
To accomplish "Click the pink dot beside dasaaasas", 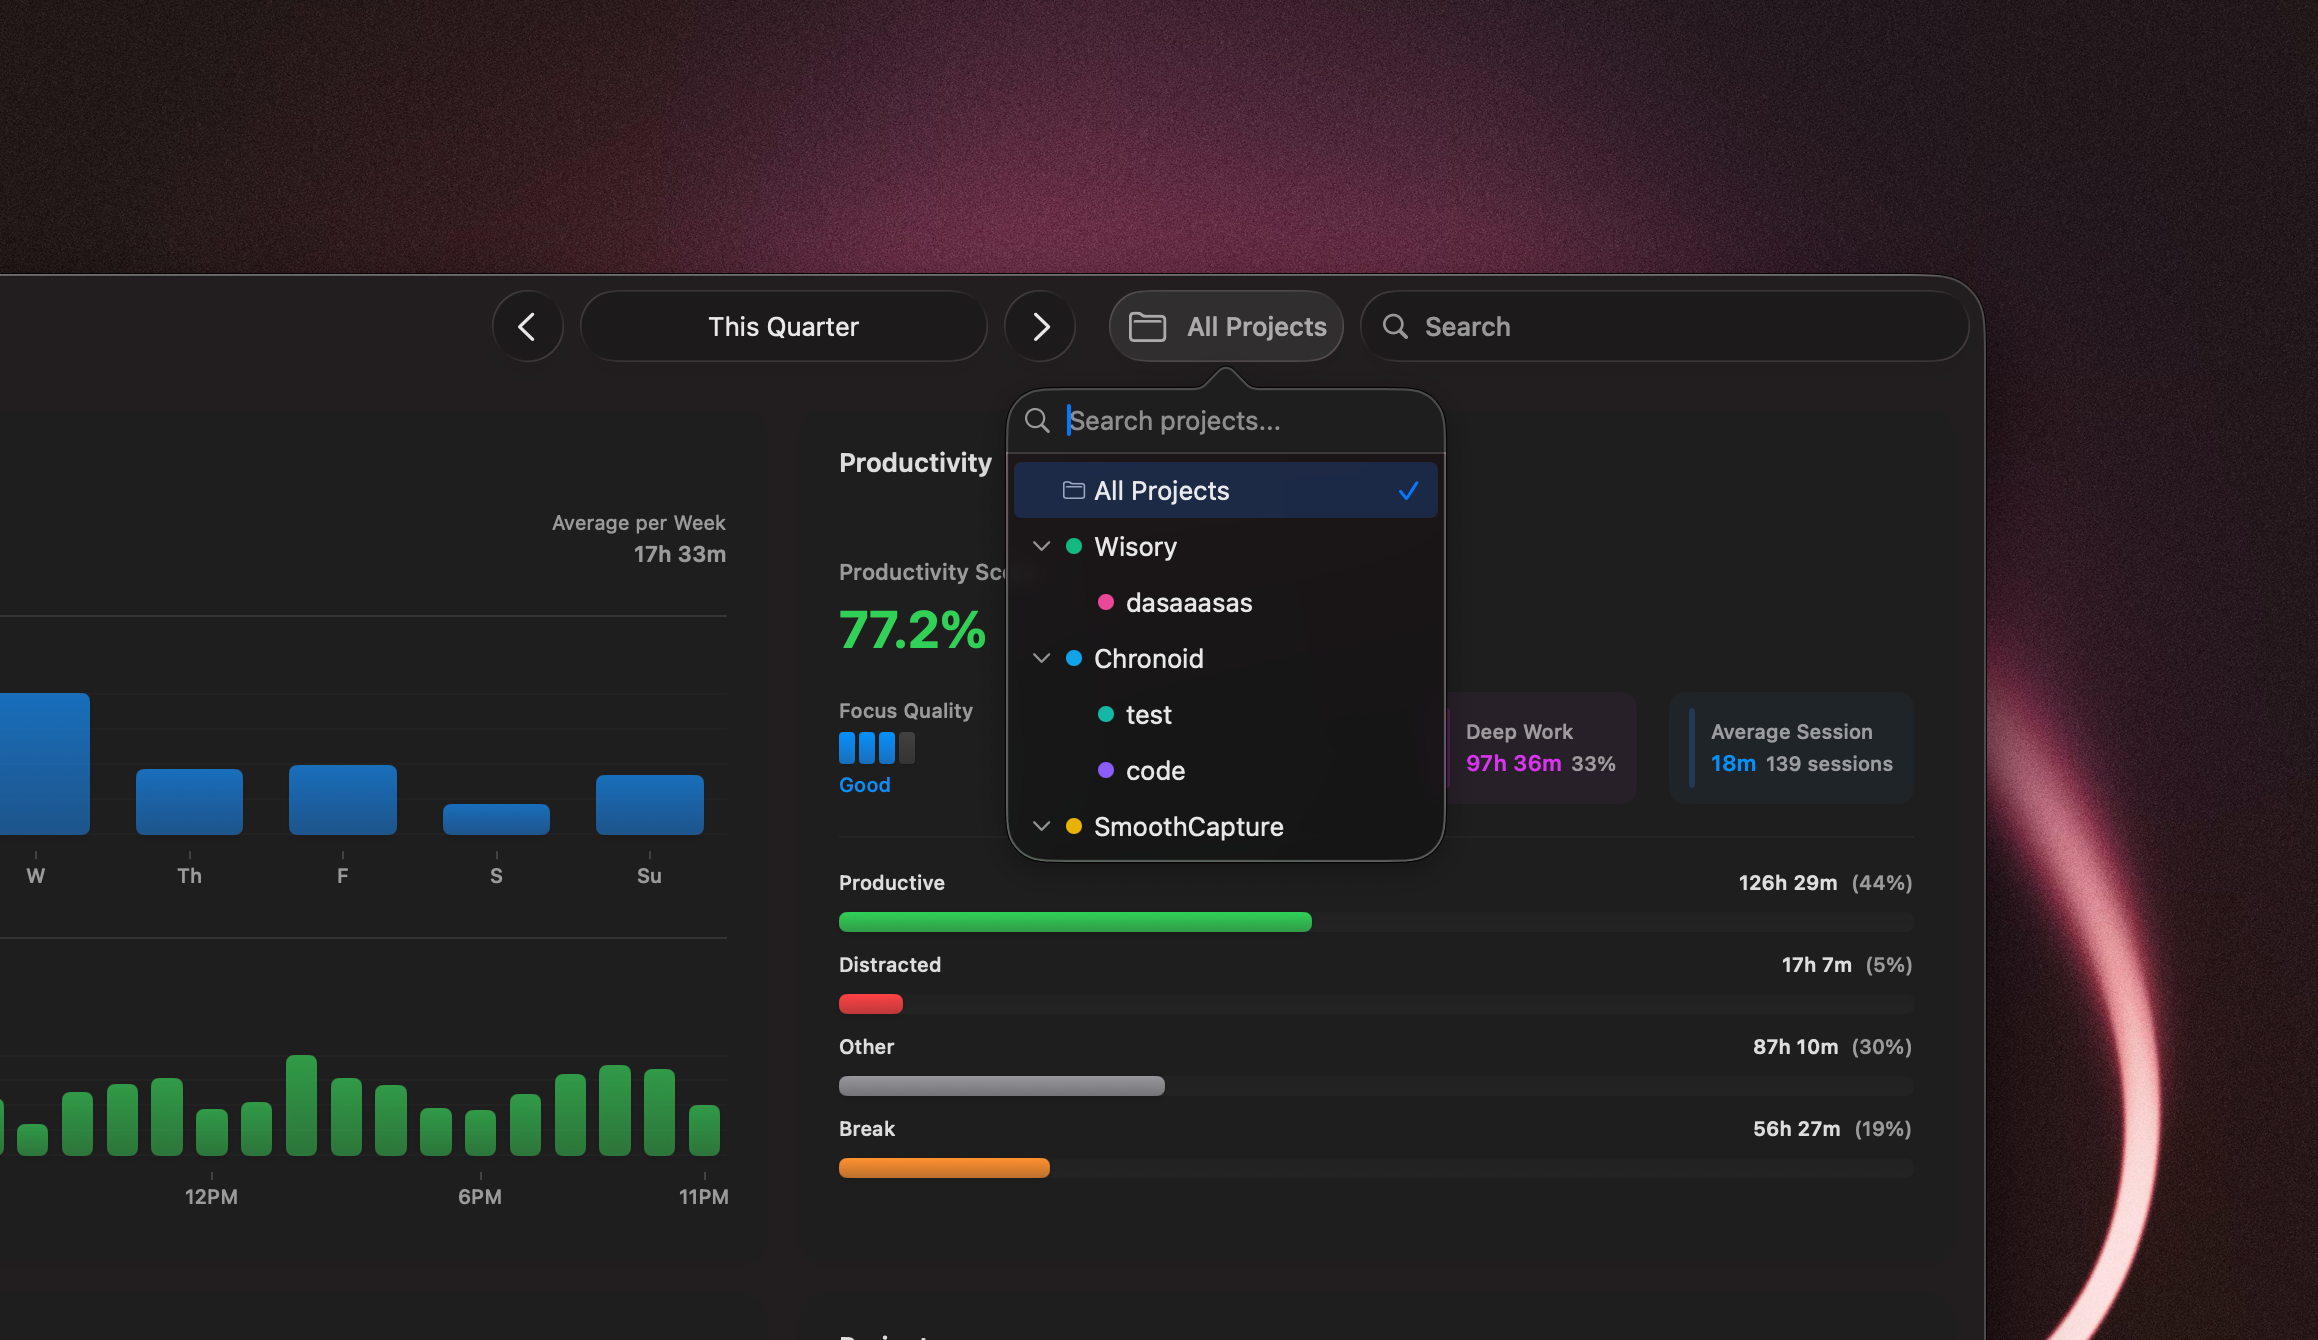I will tap(1106, 602).
